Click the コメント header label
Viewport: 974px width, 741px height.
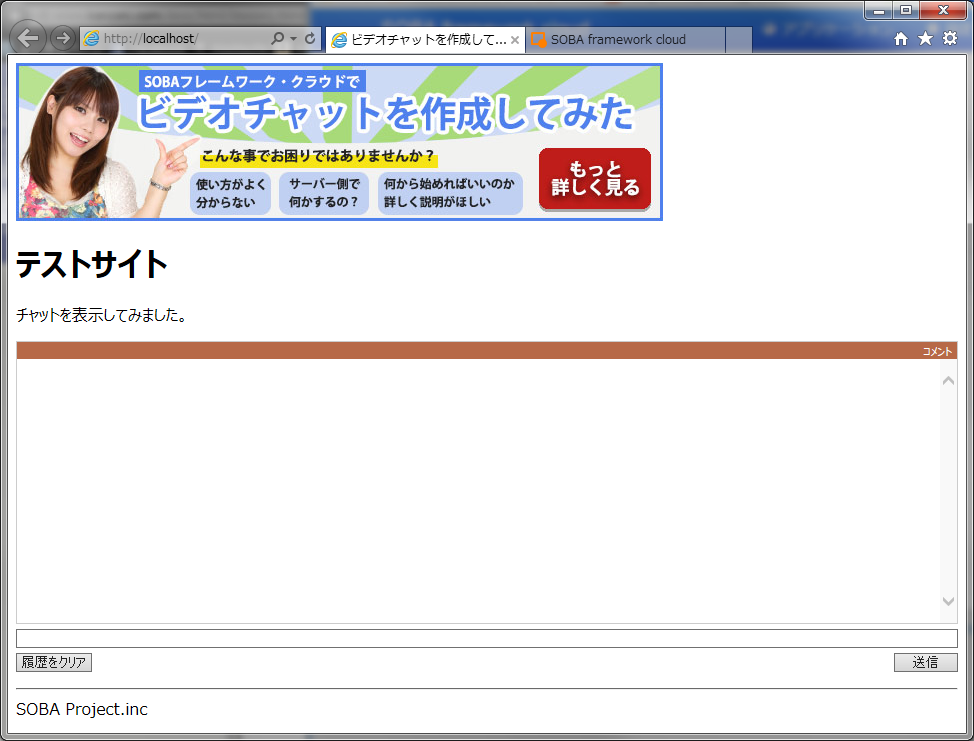(937, 352)
